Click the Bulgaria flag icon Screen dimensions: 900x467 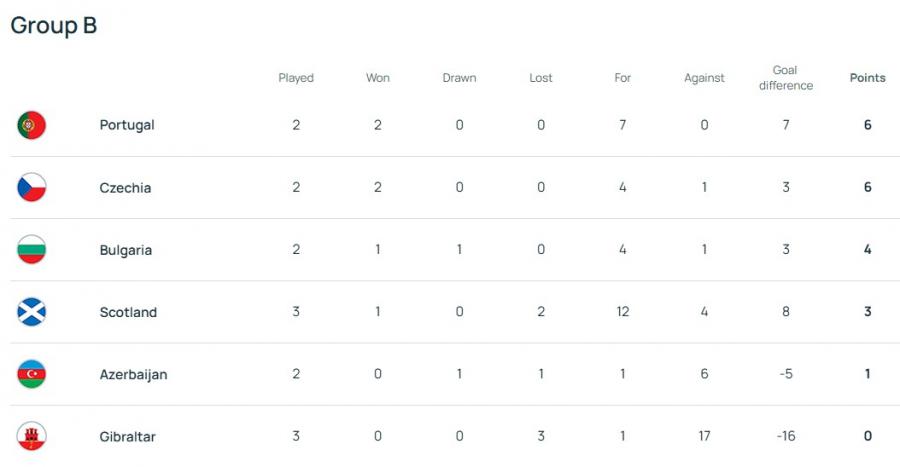pos(32,250)
